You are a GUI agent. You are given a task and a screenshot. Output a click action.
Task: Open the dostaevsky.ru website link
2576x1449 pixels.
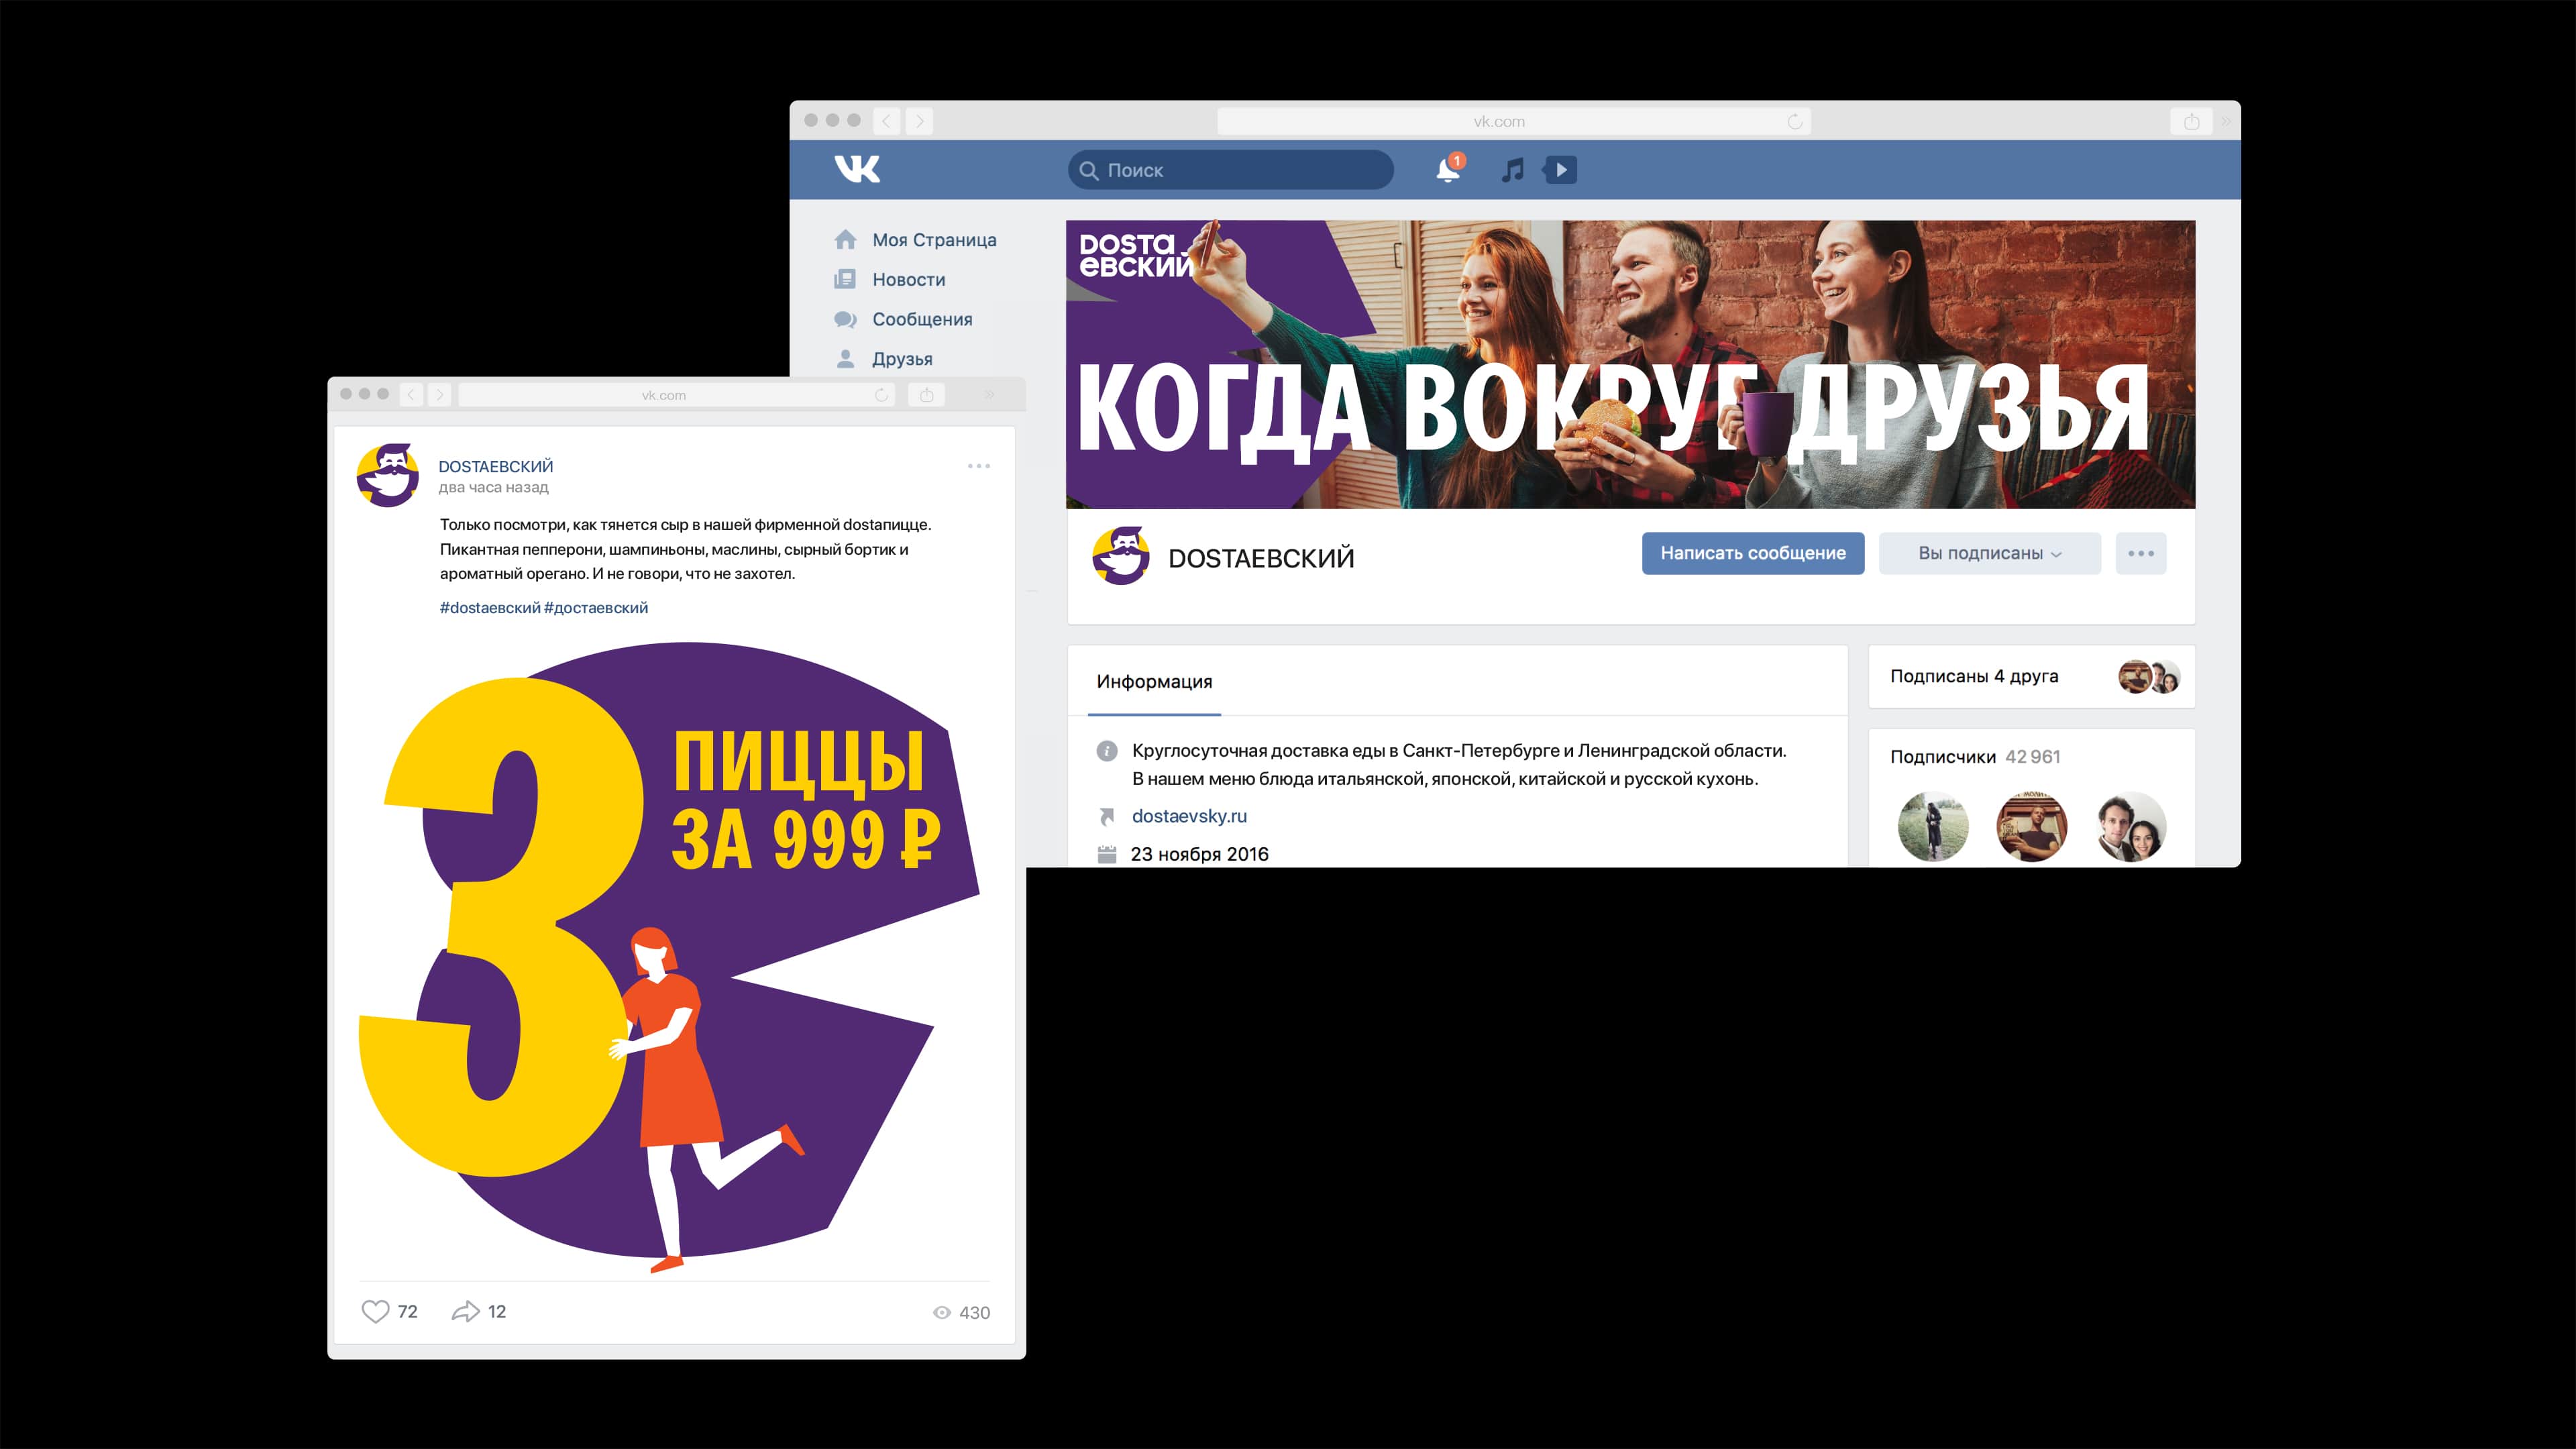click(1189, 816)
